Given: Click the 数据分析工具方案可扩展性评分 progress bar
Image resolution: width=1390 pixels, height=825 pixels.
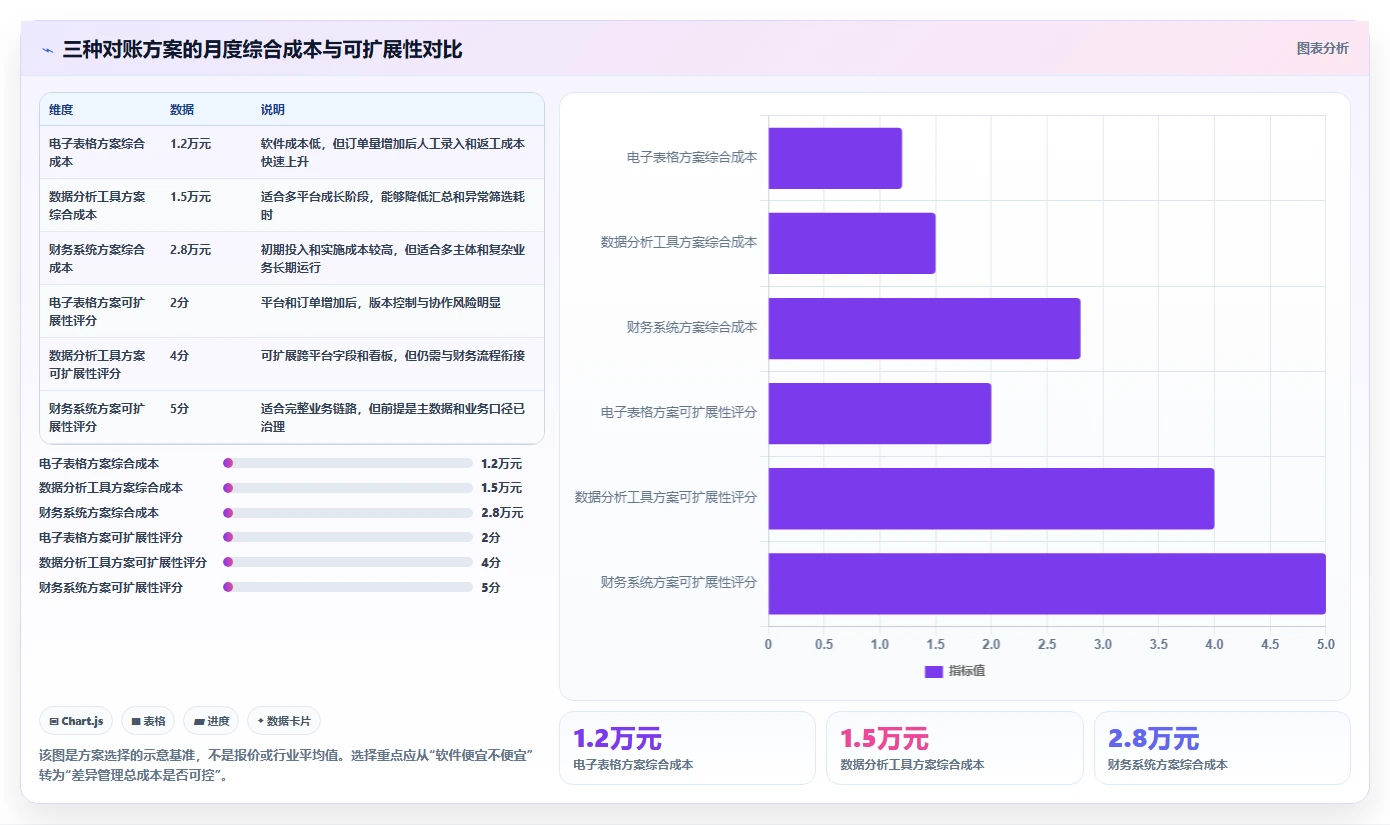Looking at the screenshot, I should [348, 563].
